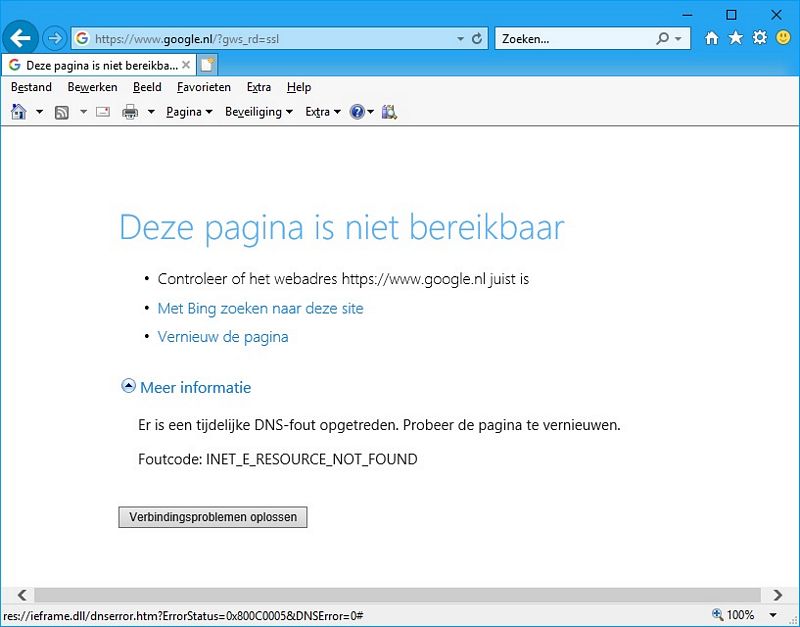
Task: Click the status bar res://ieframe.dll URL text
Action: pyautogui.click(x=183, y=615)
